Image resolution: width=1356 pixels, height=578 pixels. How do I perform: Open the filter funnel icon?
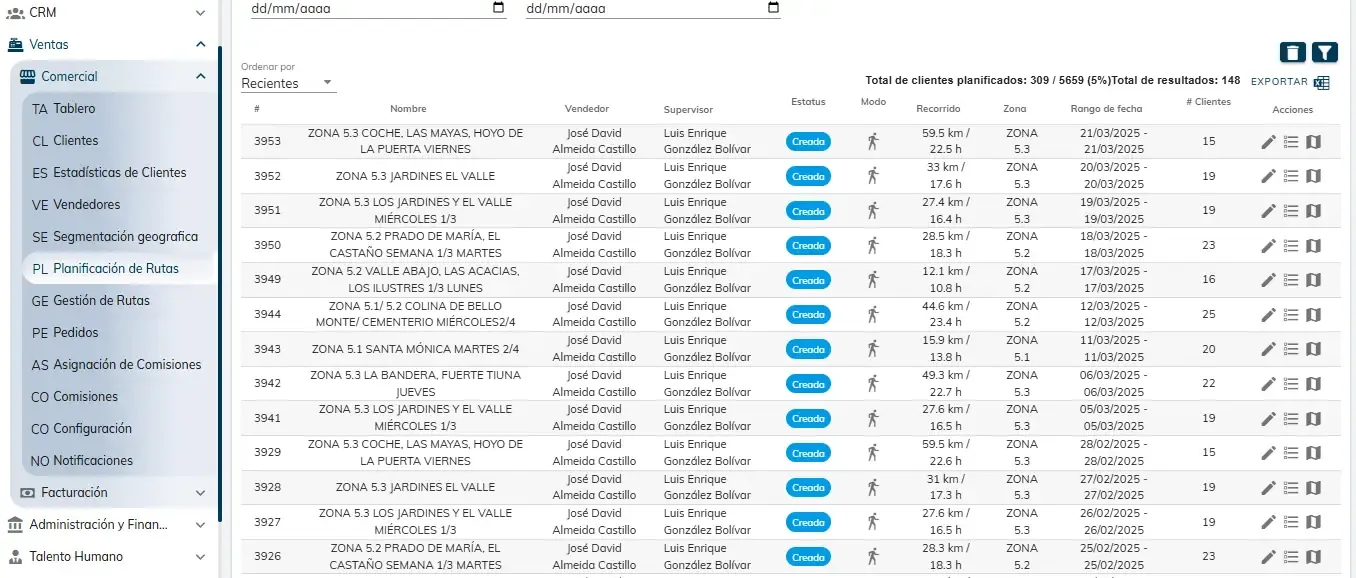click(1325, 51)
